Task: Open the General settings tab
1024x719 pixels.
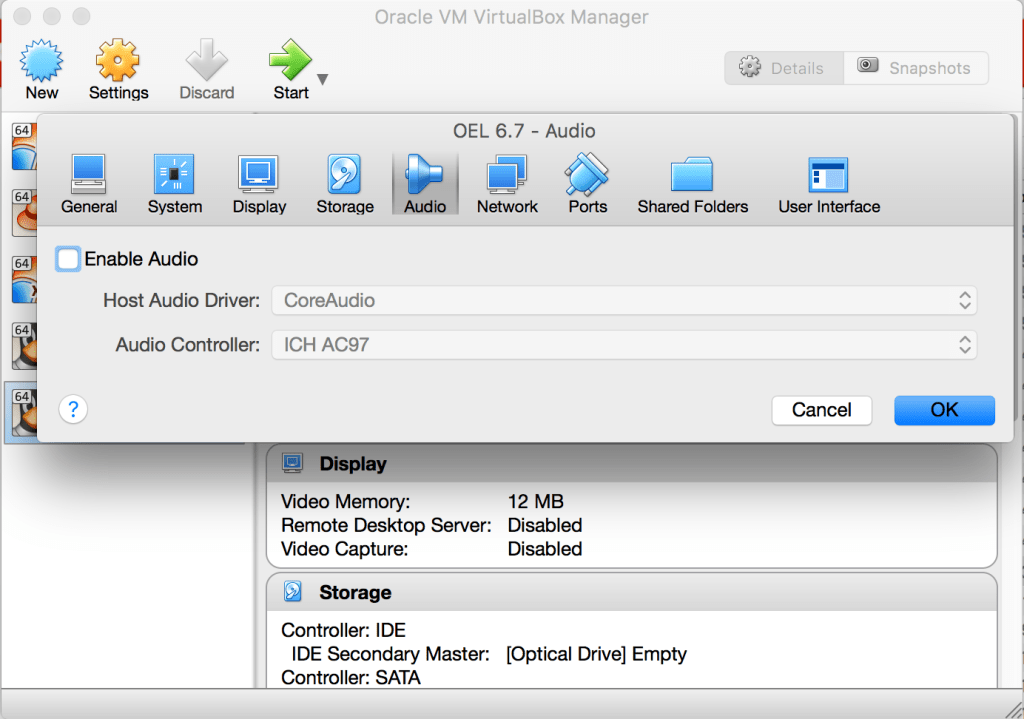Action: [x=89, y=184]
